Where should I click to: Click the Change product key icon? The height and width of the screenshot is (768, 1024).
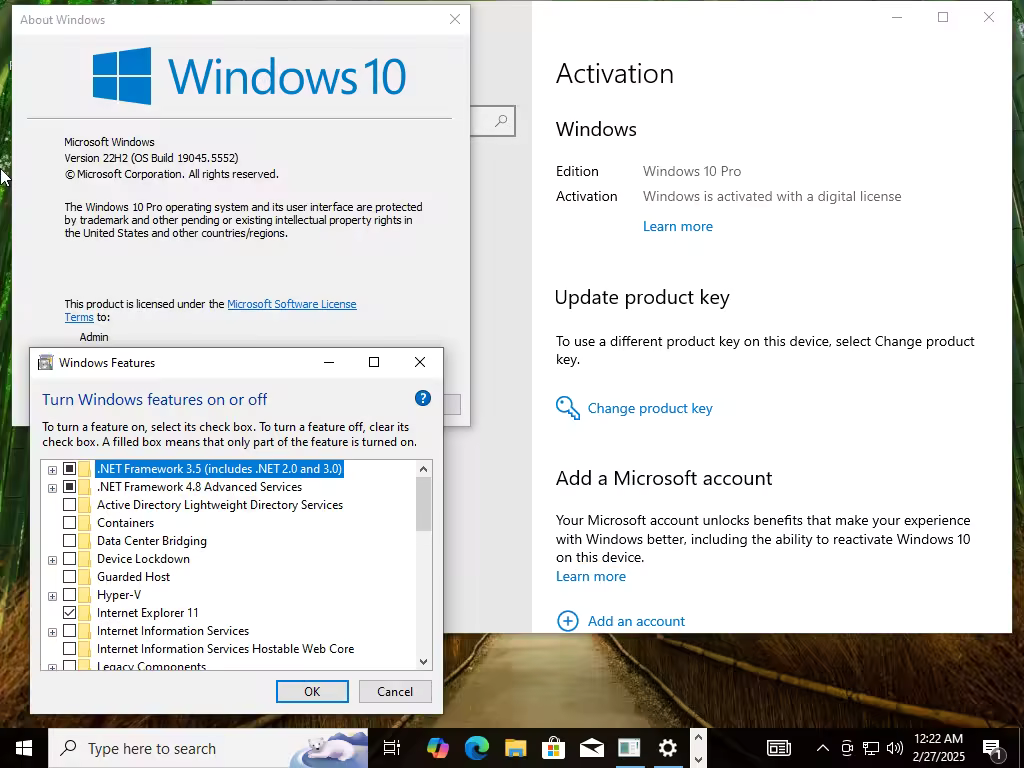click(568, 408)
